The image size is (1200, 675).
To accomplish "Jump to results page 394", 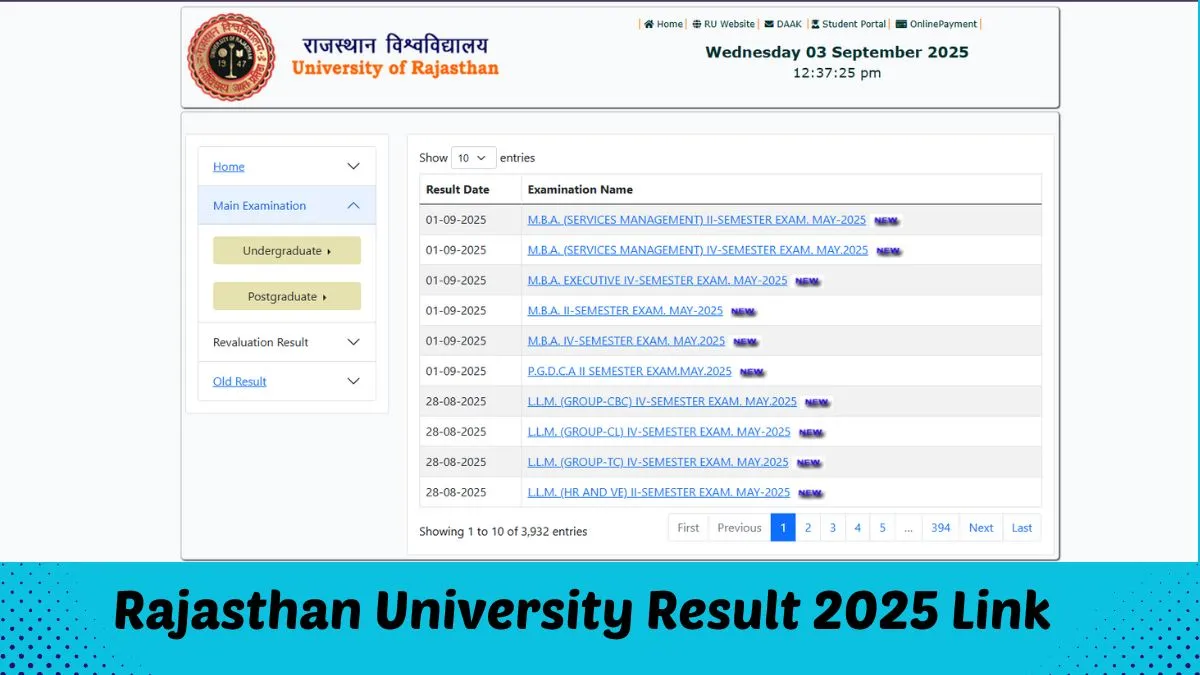I will 941,528.
